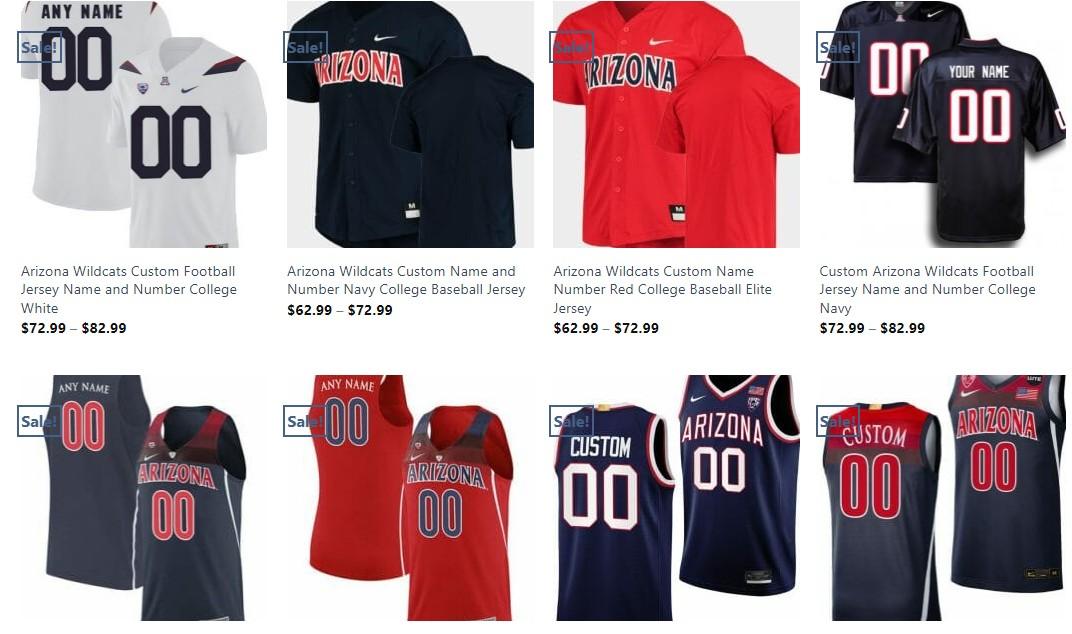1072x634 pixels.
Task: Open Red College Baseball Elite Jersey title
Action: (x=662, y=289)
